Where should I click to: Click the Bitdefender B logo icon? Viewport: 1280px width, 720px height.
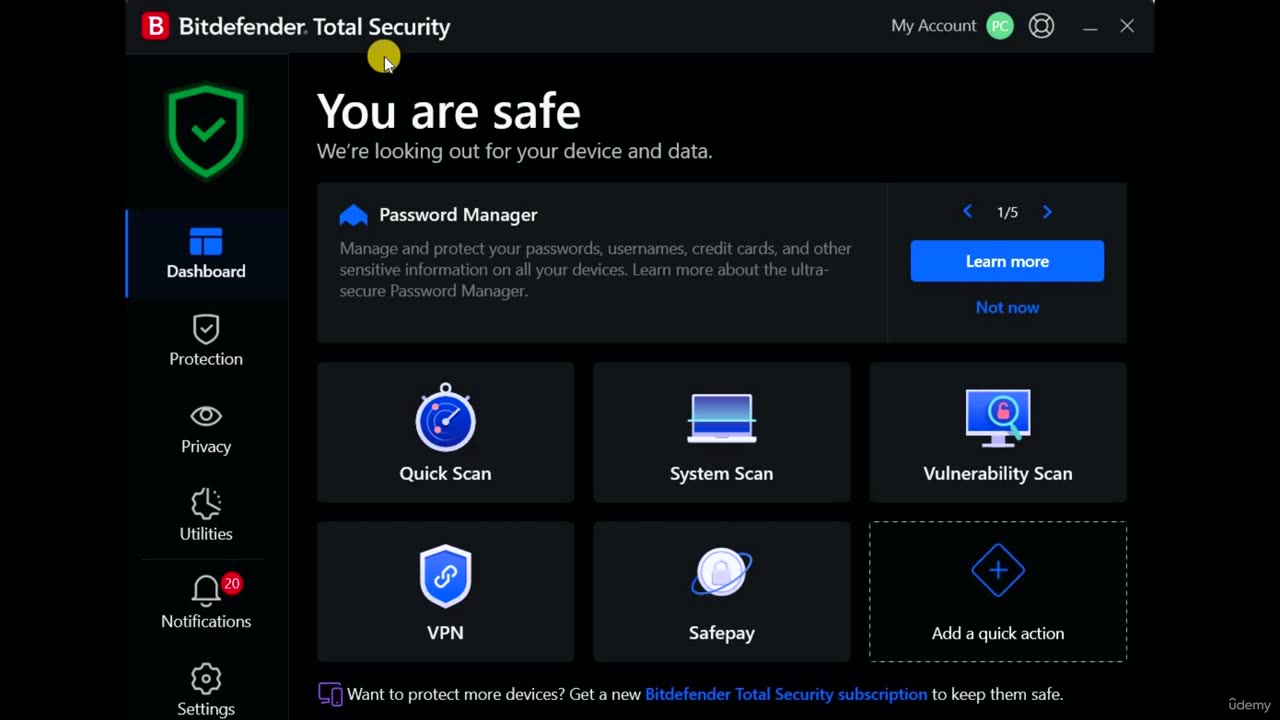pyautogui.click(x=155, y=26)
